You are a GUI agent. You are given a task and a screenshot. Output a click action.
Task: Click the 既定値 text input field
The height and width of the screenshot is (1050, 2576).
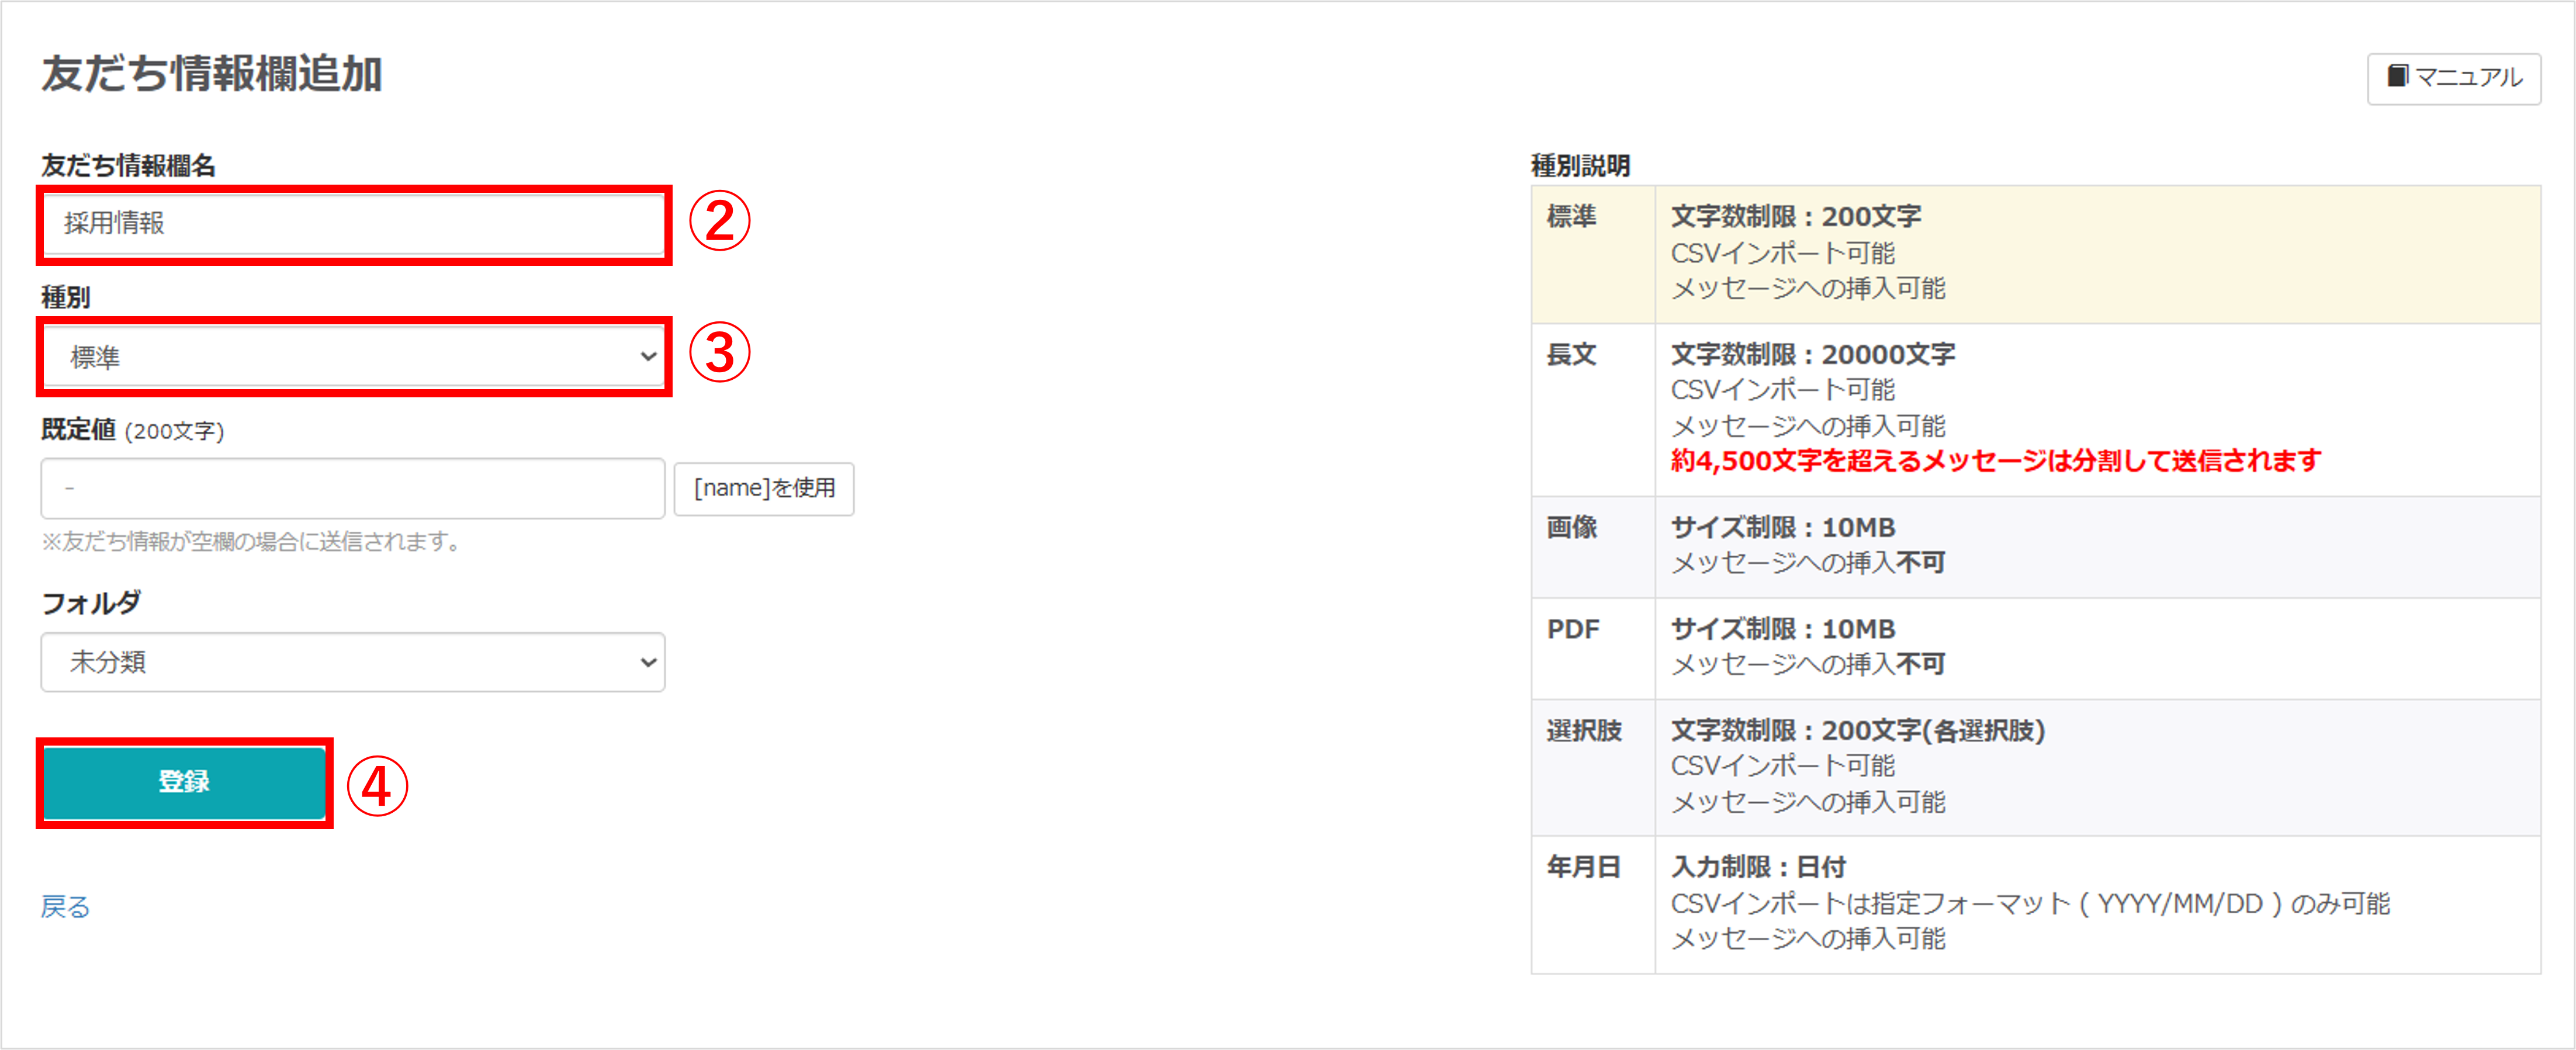353,489
